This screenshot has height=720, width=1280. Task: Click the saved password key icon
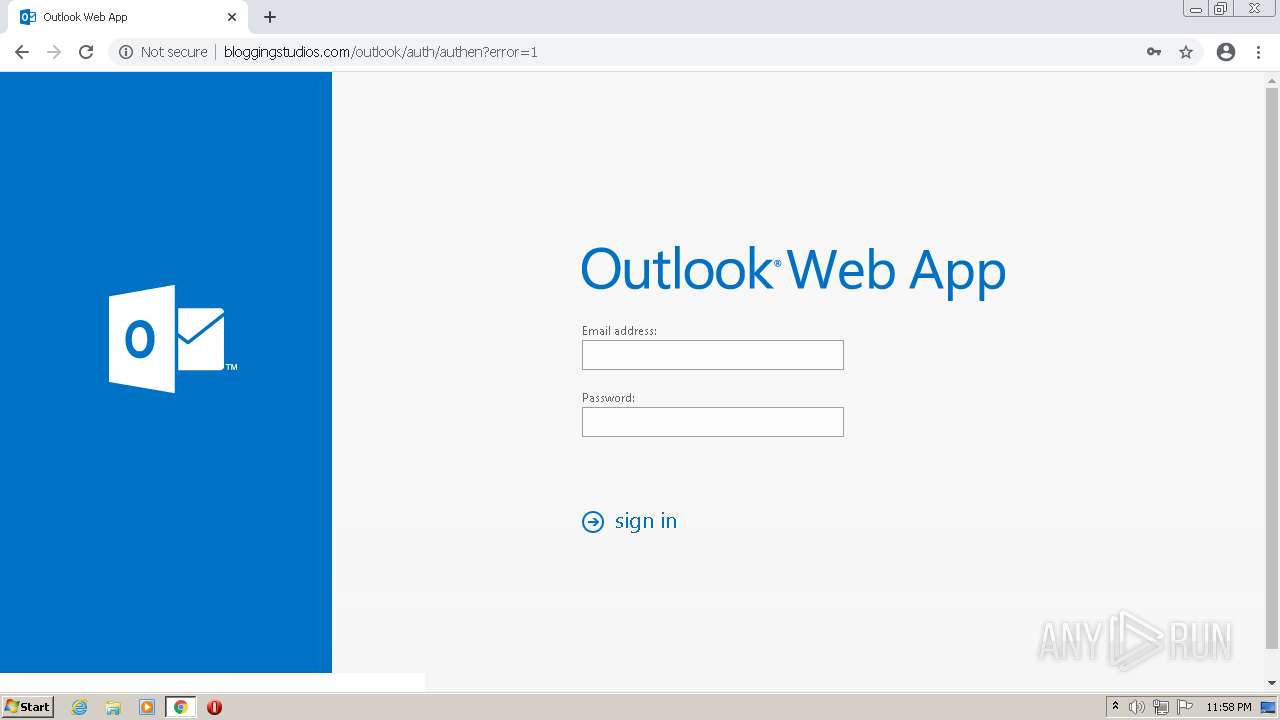tap(1154, 52)
